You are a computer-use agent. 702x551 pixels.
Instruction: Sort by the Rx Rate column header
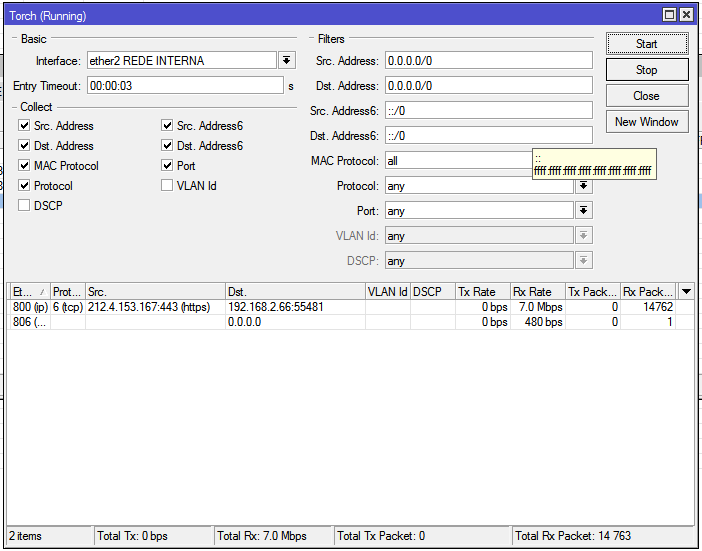pyautogui.click(x=538, y=292)
